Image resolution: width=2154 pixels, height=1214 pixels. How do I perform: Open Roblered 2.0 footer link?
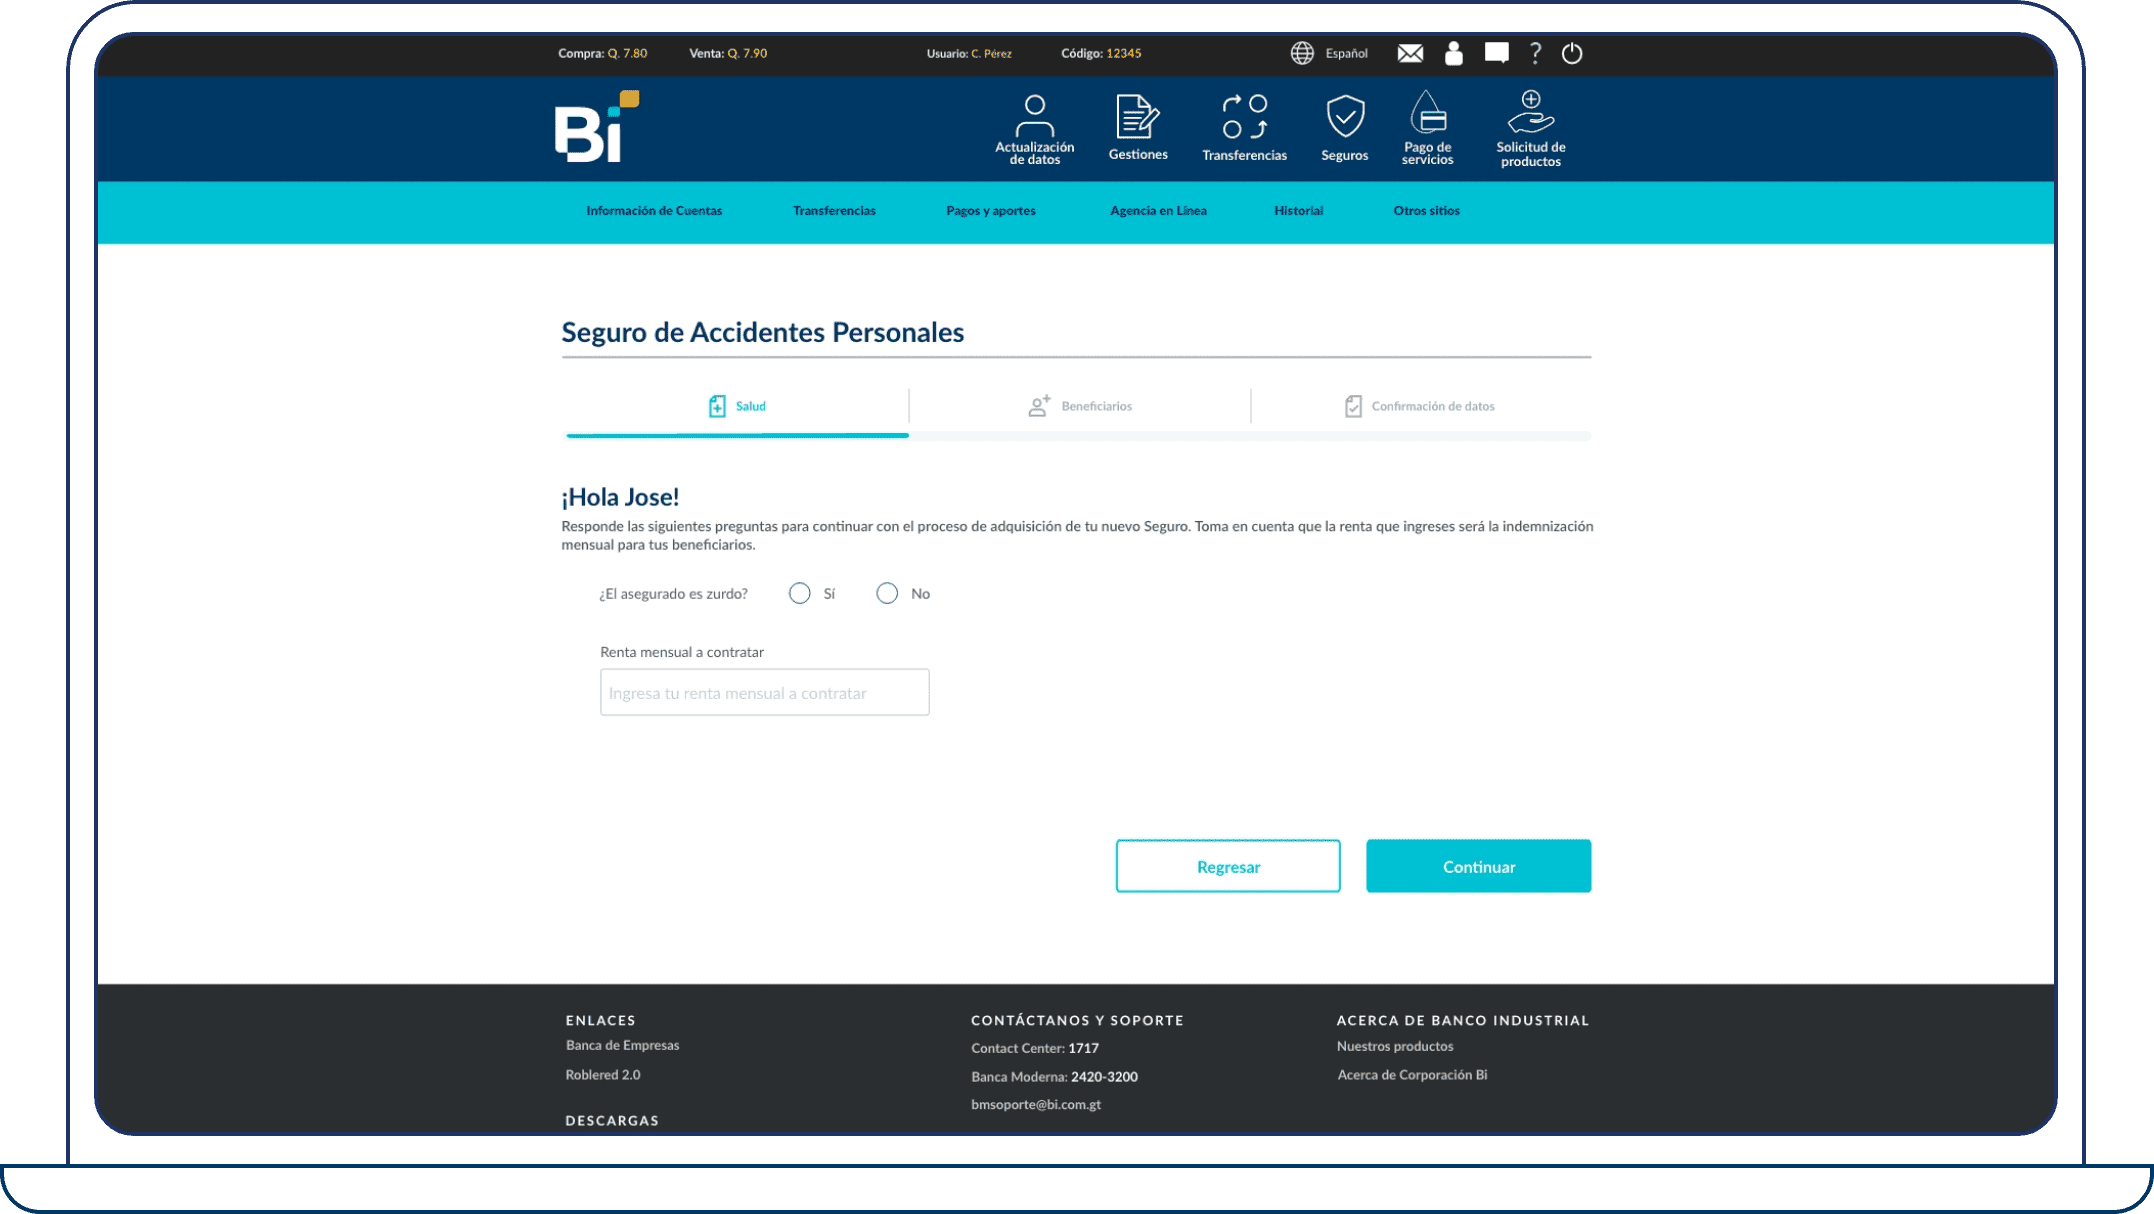(x=603, y=1075)
